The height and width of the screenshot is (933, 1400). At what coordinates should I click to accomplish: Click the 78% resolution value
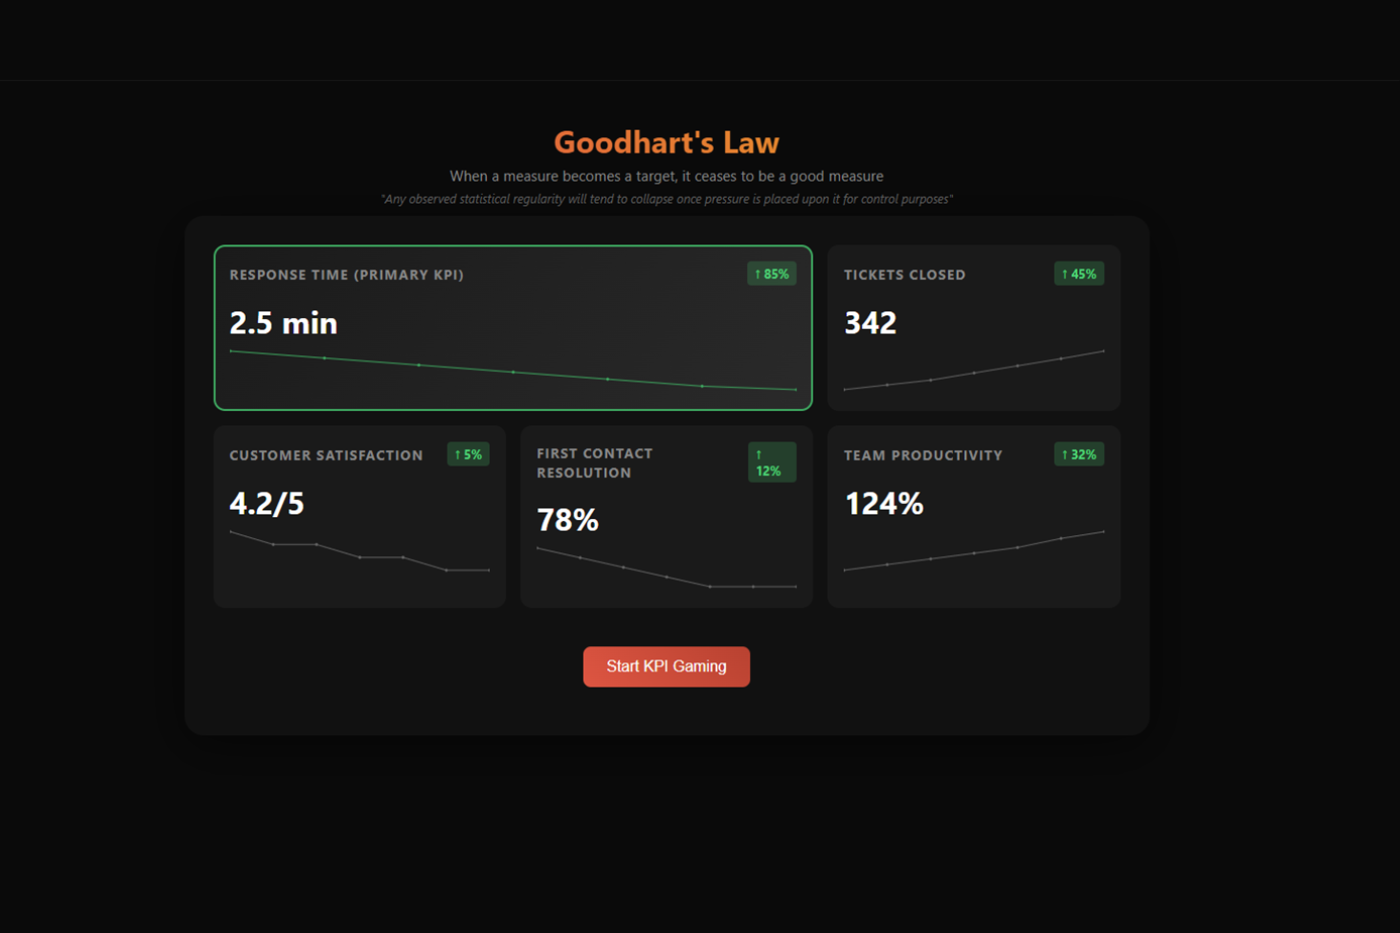(x=567, y=520)
